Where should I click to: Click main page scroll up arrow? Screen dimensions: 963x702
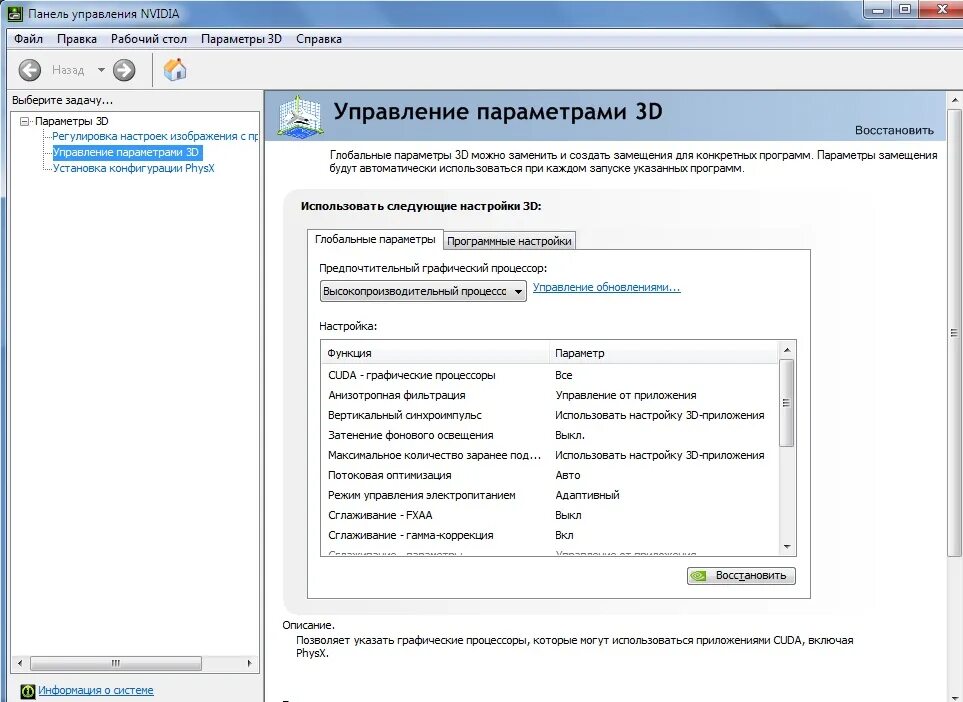pyautogui.click(x=954, y=99)
